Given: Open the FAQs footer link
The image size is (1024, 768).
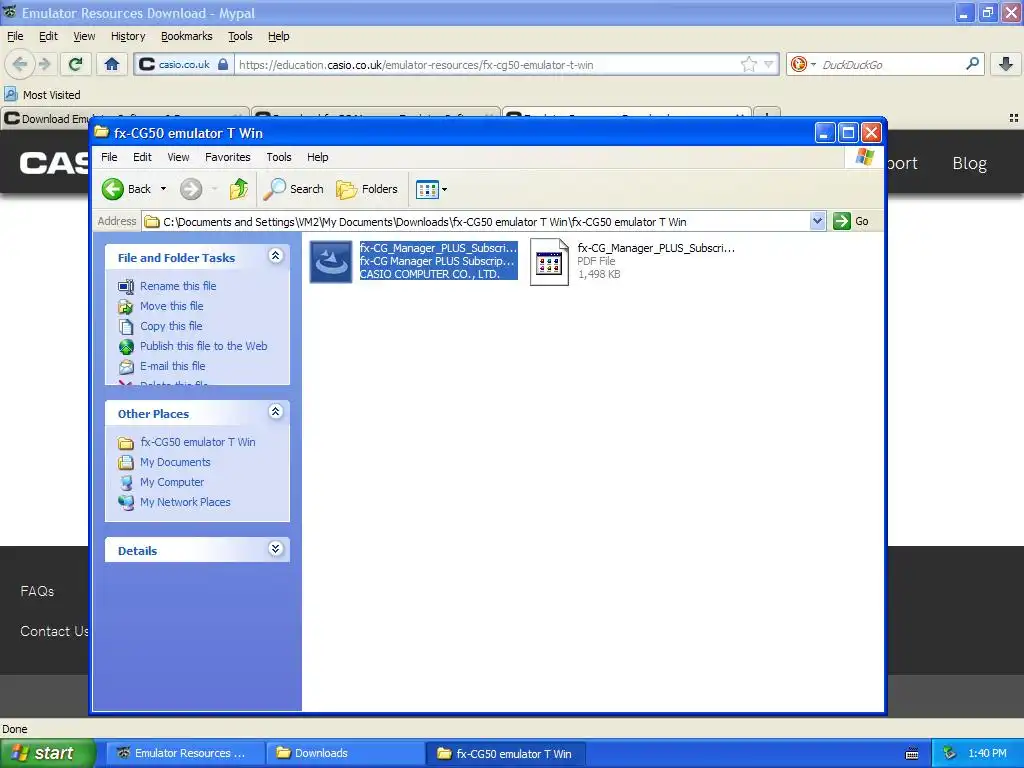Looking at the screenshot, I should point(37,591).
